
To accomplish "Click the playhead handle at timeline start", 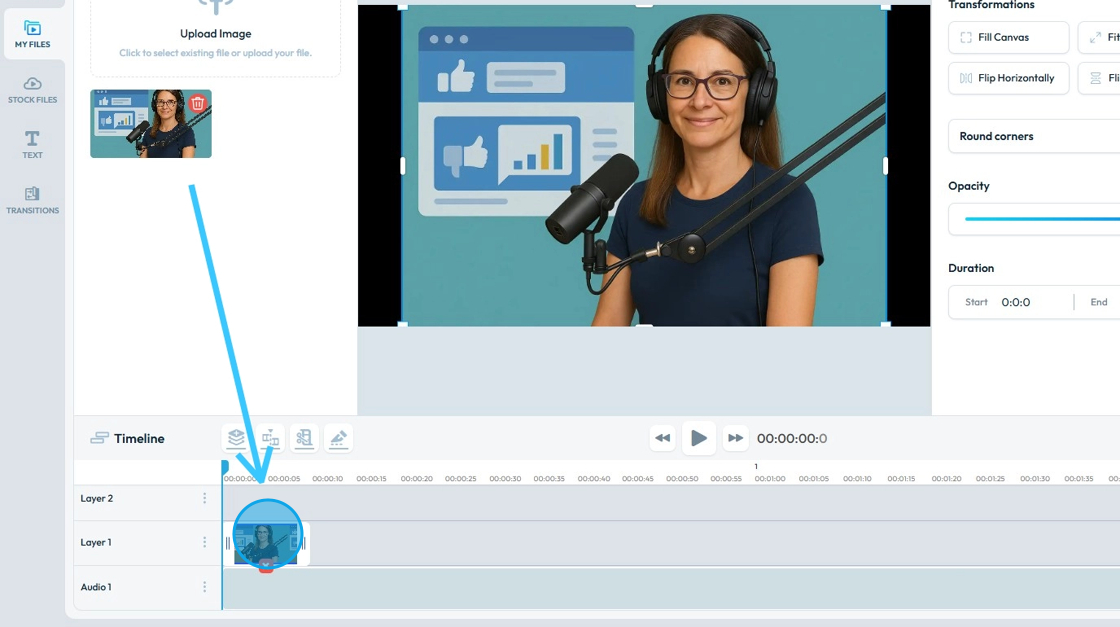I will pyautogui.click(x=225, y=467).
